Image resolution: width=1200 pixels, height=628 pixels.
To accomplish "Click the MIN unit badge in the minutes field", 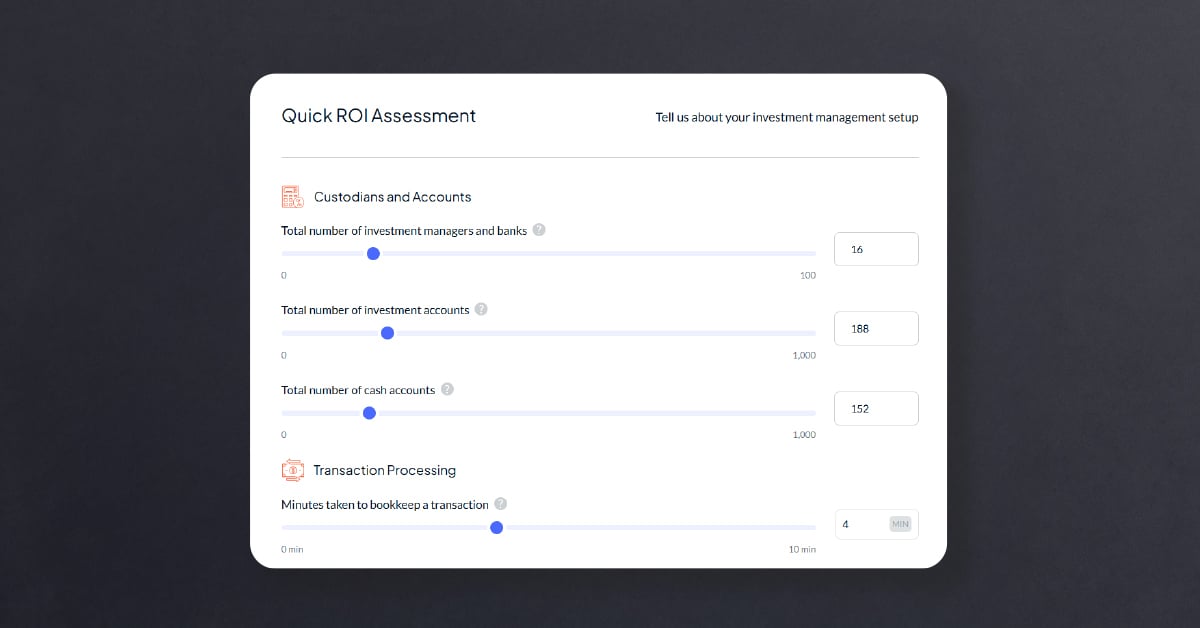I will coord(900,523).
